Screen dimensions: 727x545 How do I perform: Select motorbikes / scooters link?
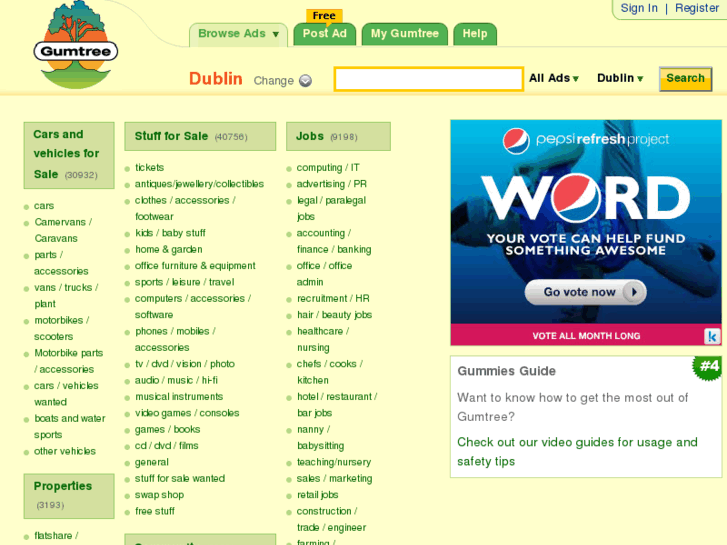pos(62,328)
